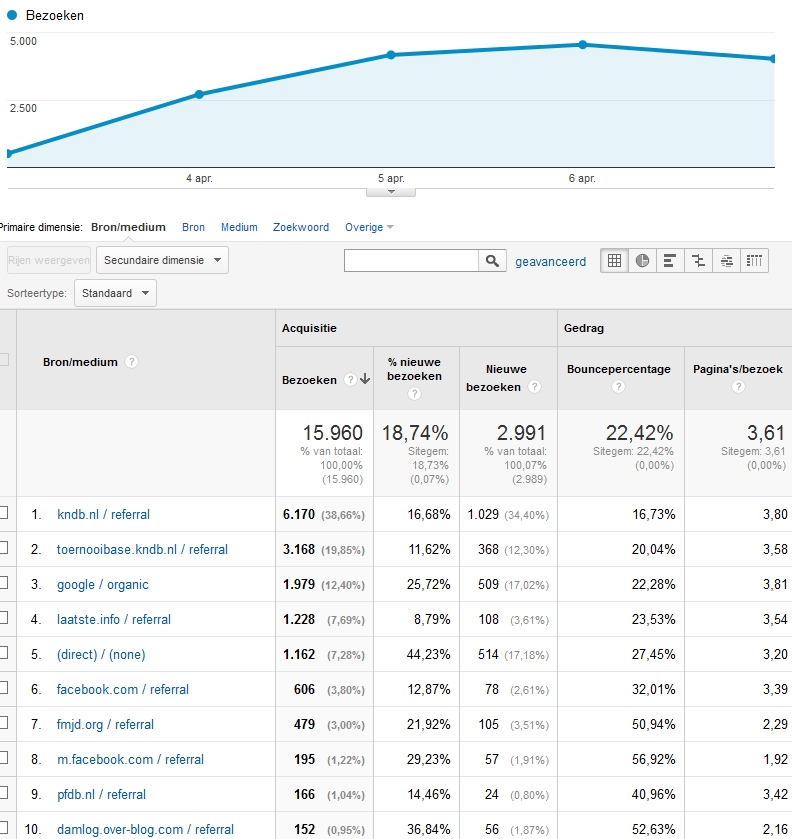Image resolution: width=792 pixels, height=839 pixels.
Task: Select the facebook.com / referral row checkbox
Action: 3,688
